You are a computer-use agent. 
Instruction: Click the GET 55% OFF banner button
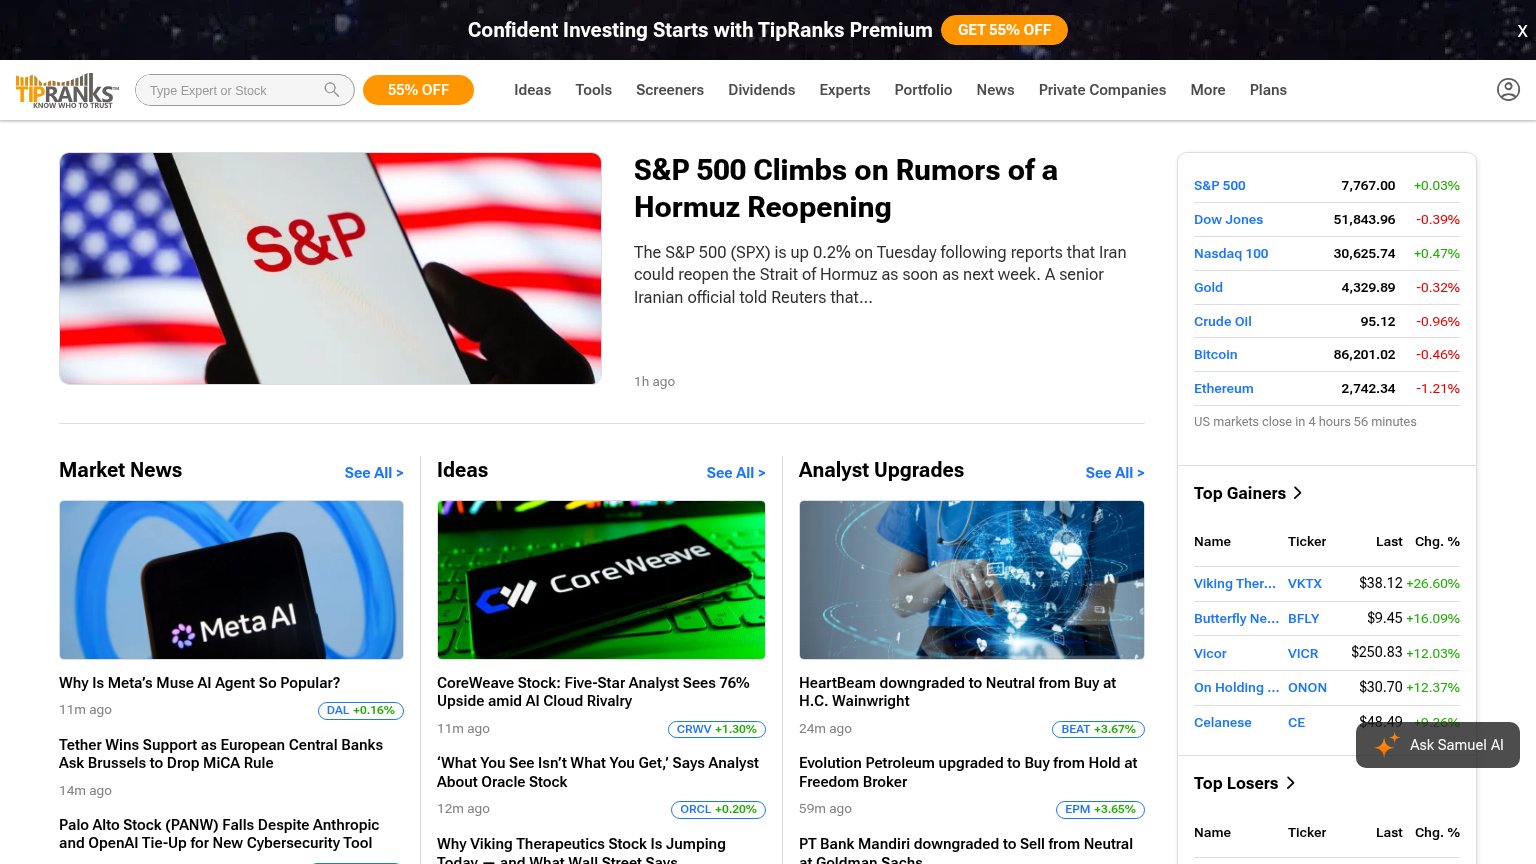click(1004, 30)
